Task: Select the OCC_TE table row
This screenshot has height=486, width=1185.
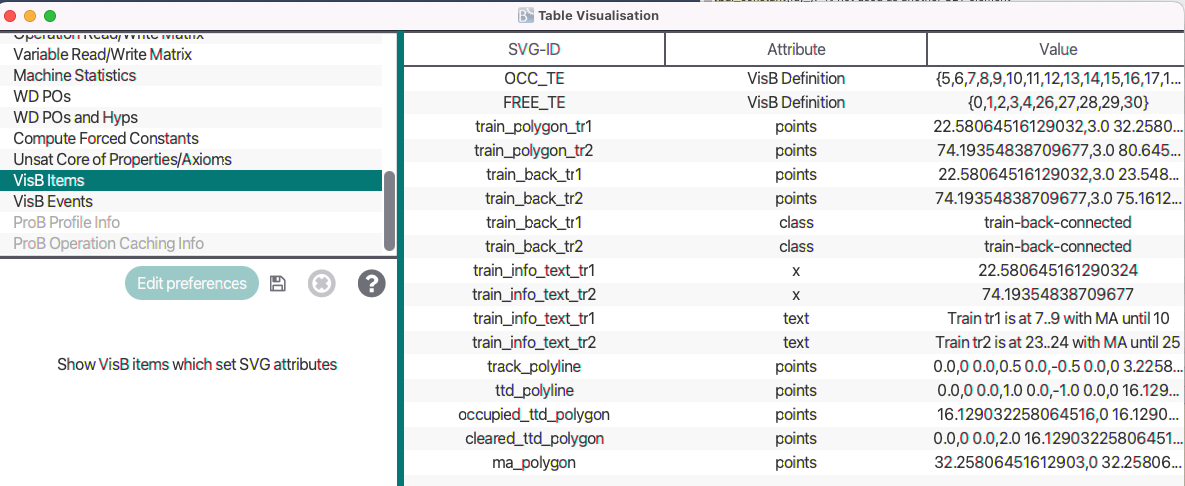Action: (x=534, y=78)
